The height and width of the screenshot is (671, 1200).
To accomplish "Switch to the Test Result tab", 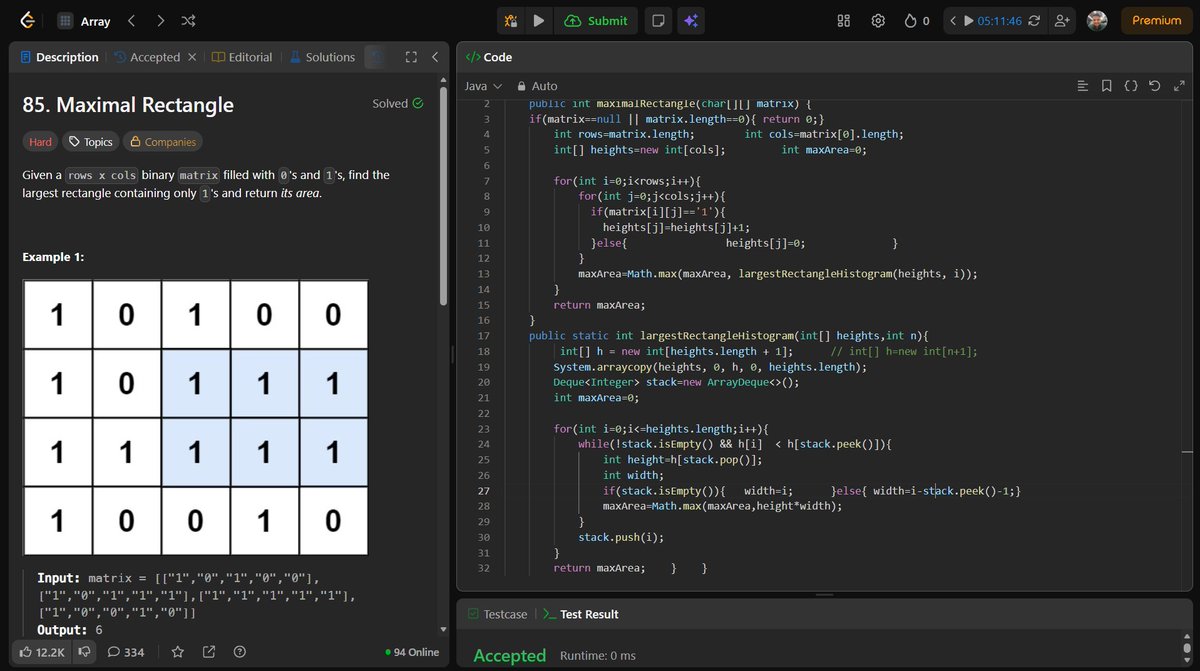I will [x=580, y=614].
